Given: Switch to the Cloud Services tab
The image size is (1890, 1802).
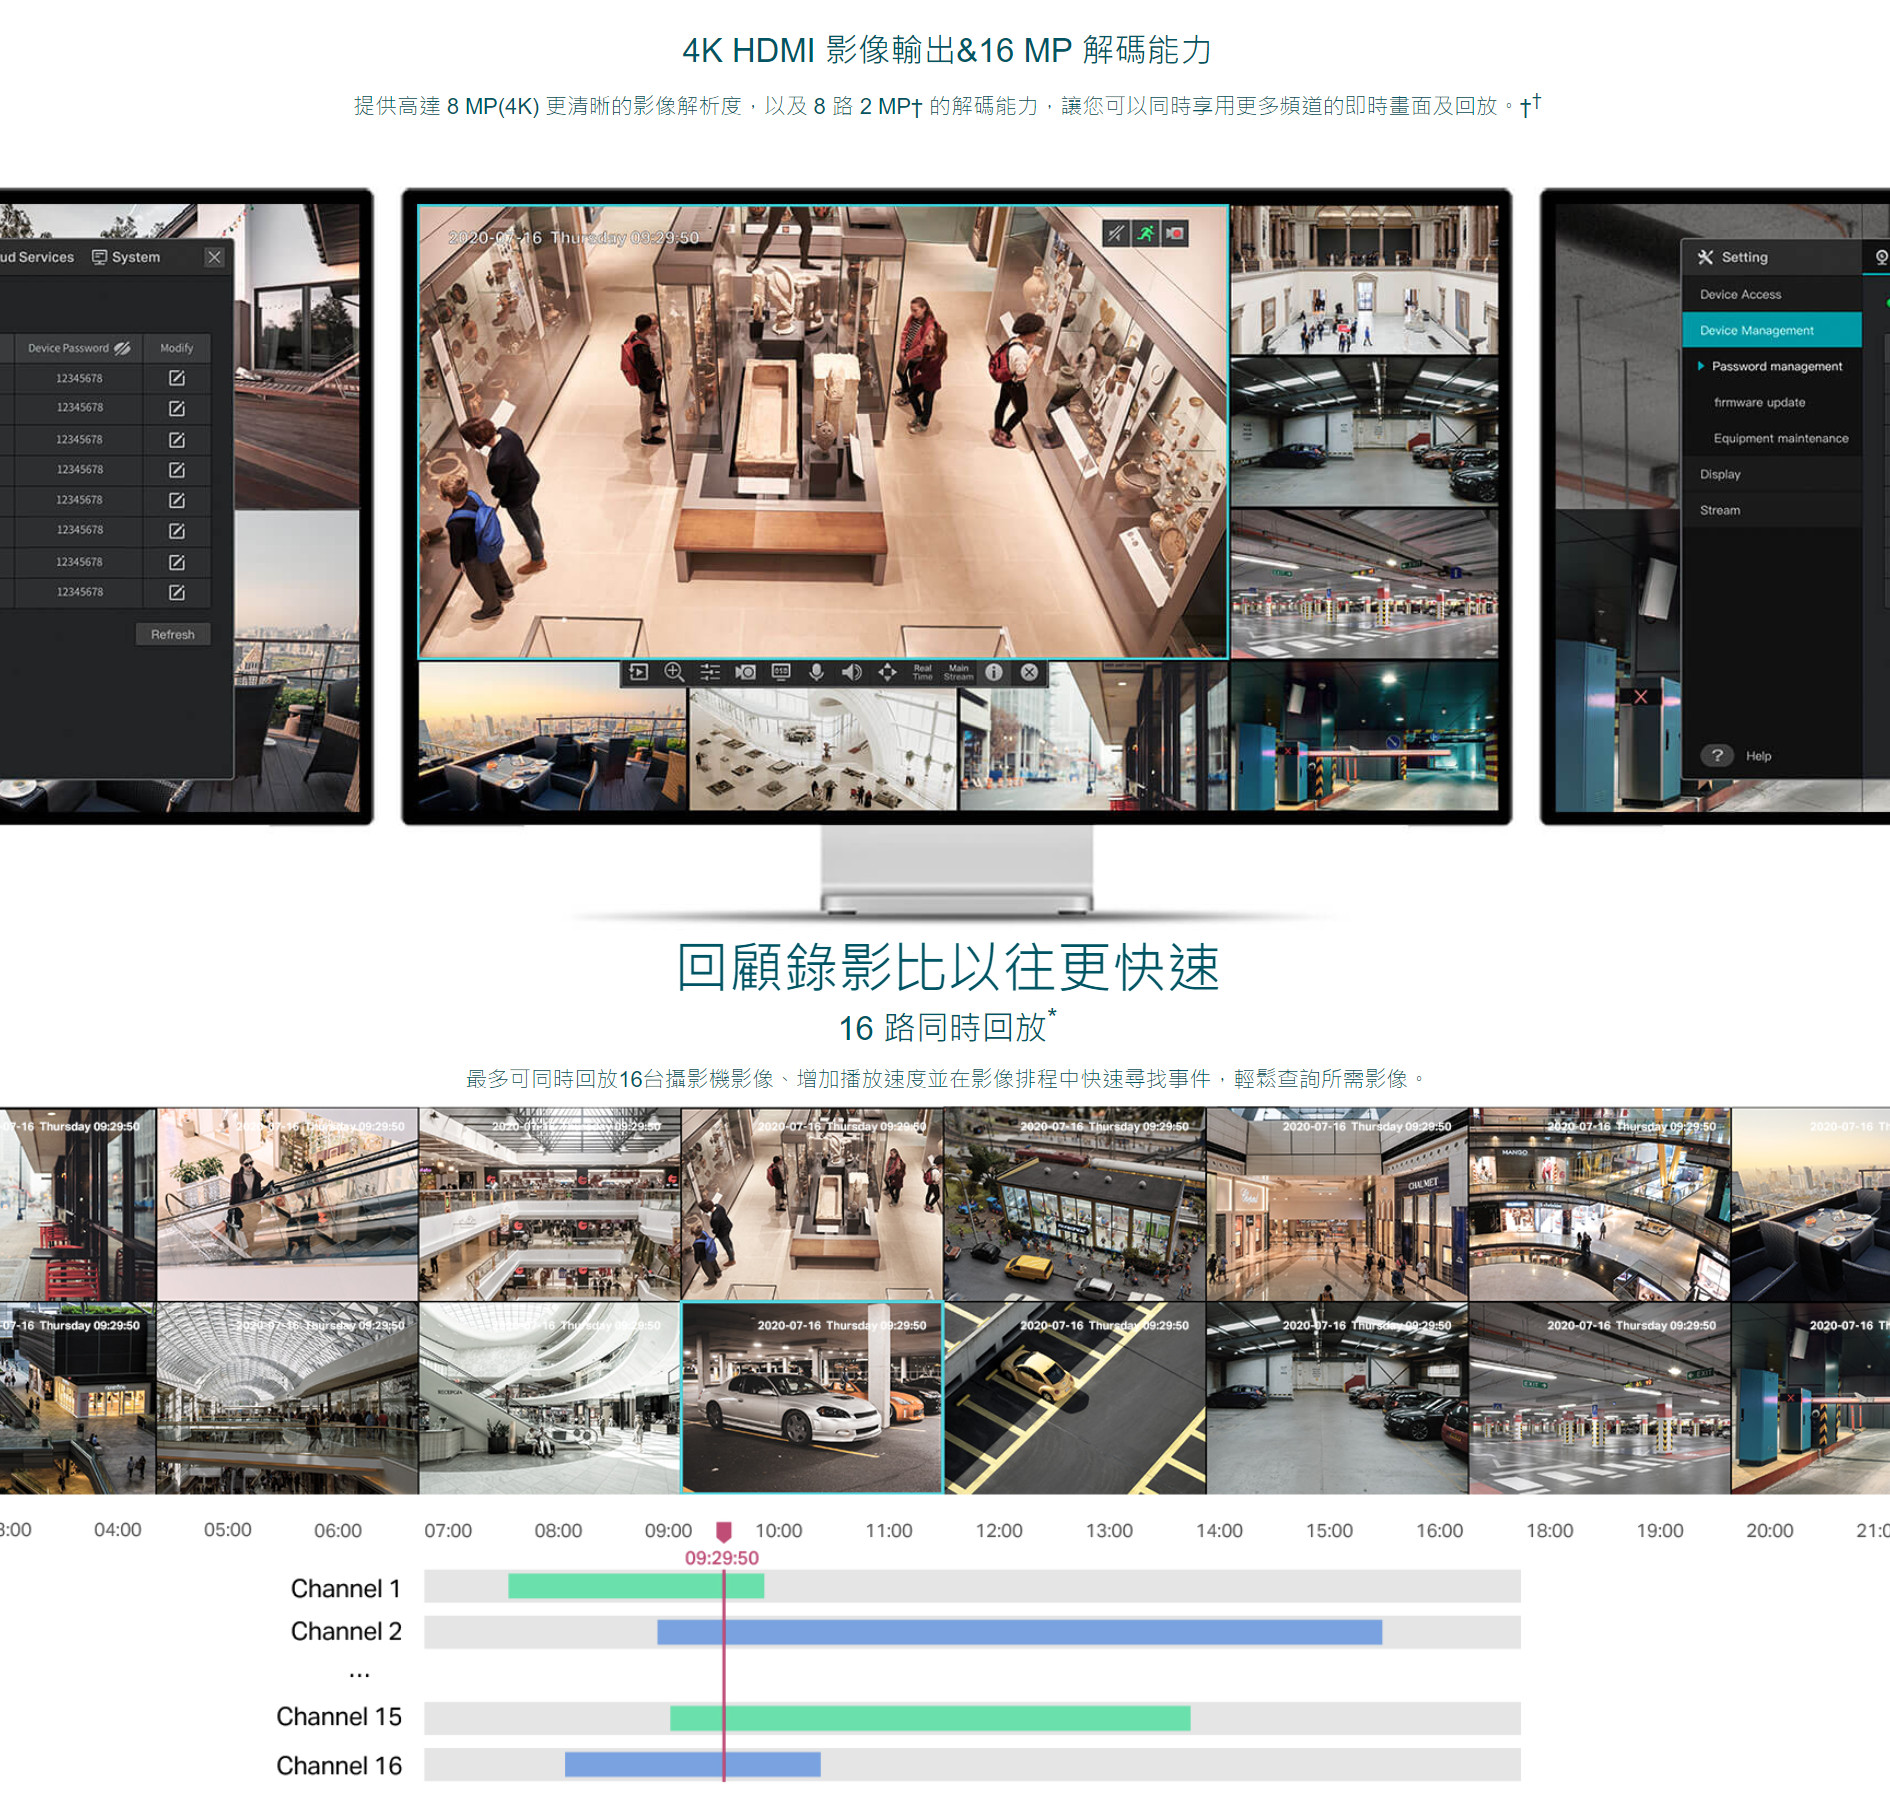Looking at the screenshot, I should coord(37,257).
